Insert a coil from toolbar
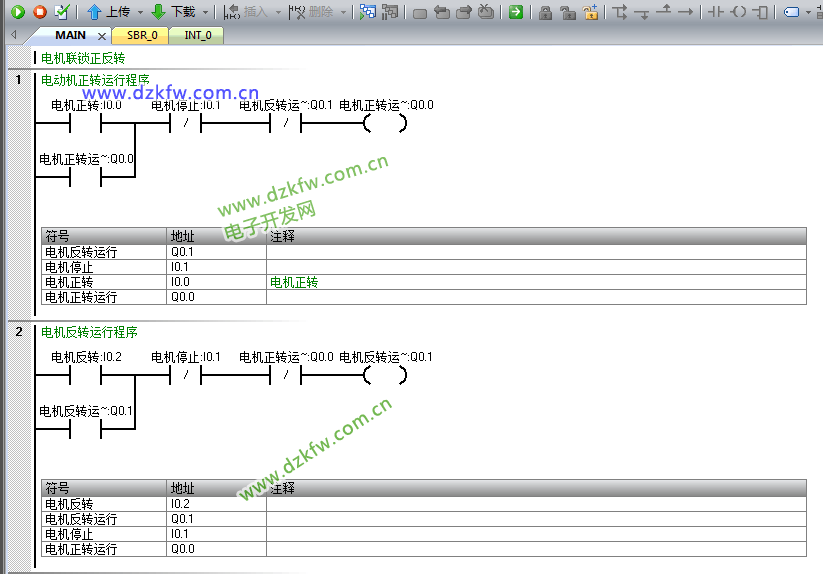823x574 pixels. point(738,12)
